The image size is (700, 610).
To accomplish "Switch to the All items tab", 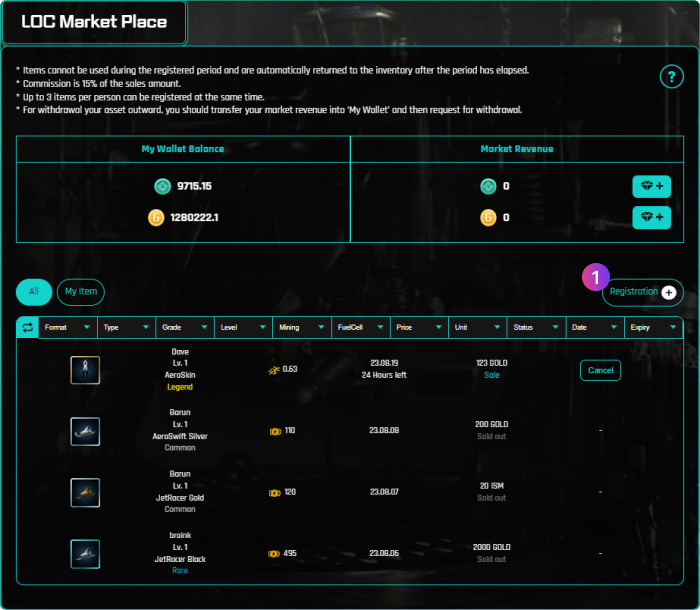I will (x=33, y=292).
